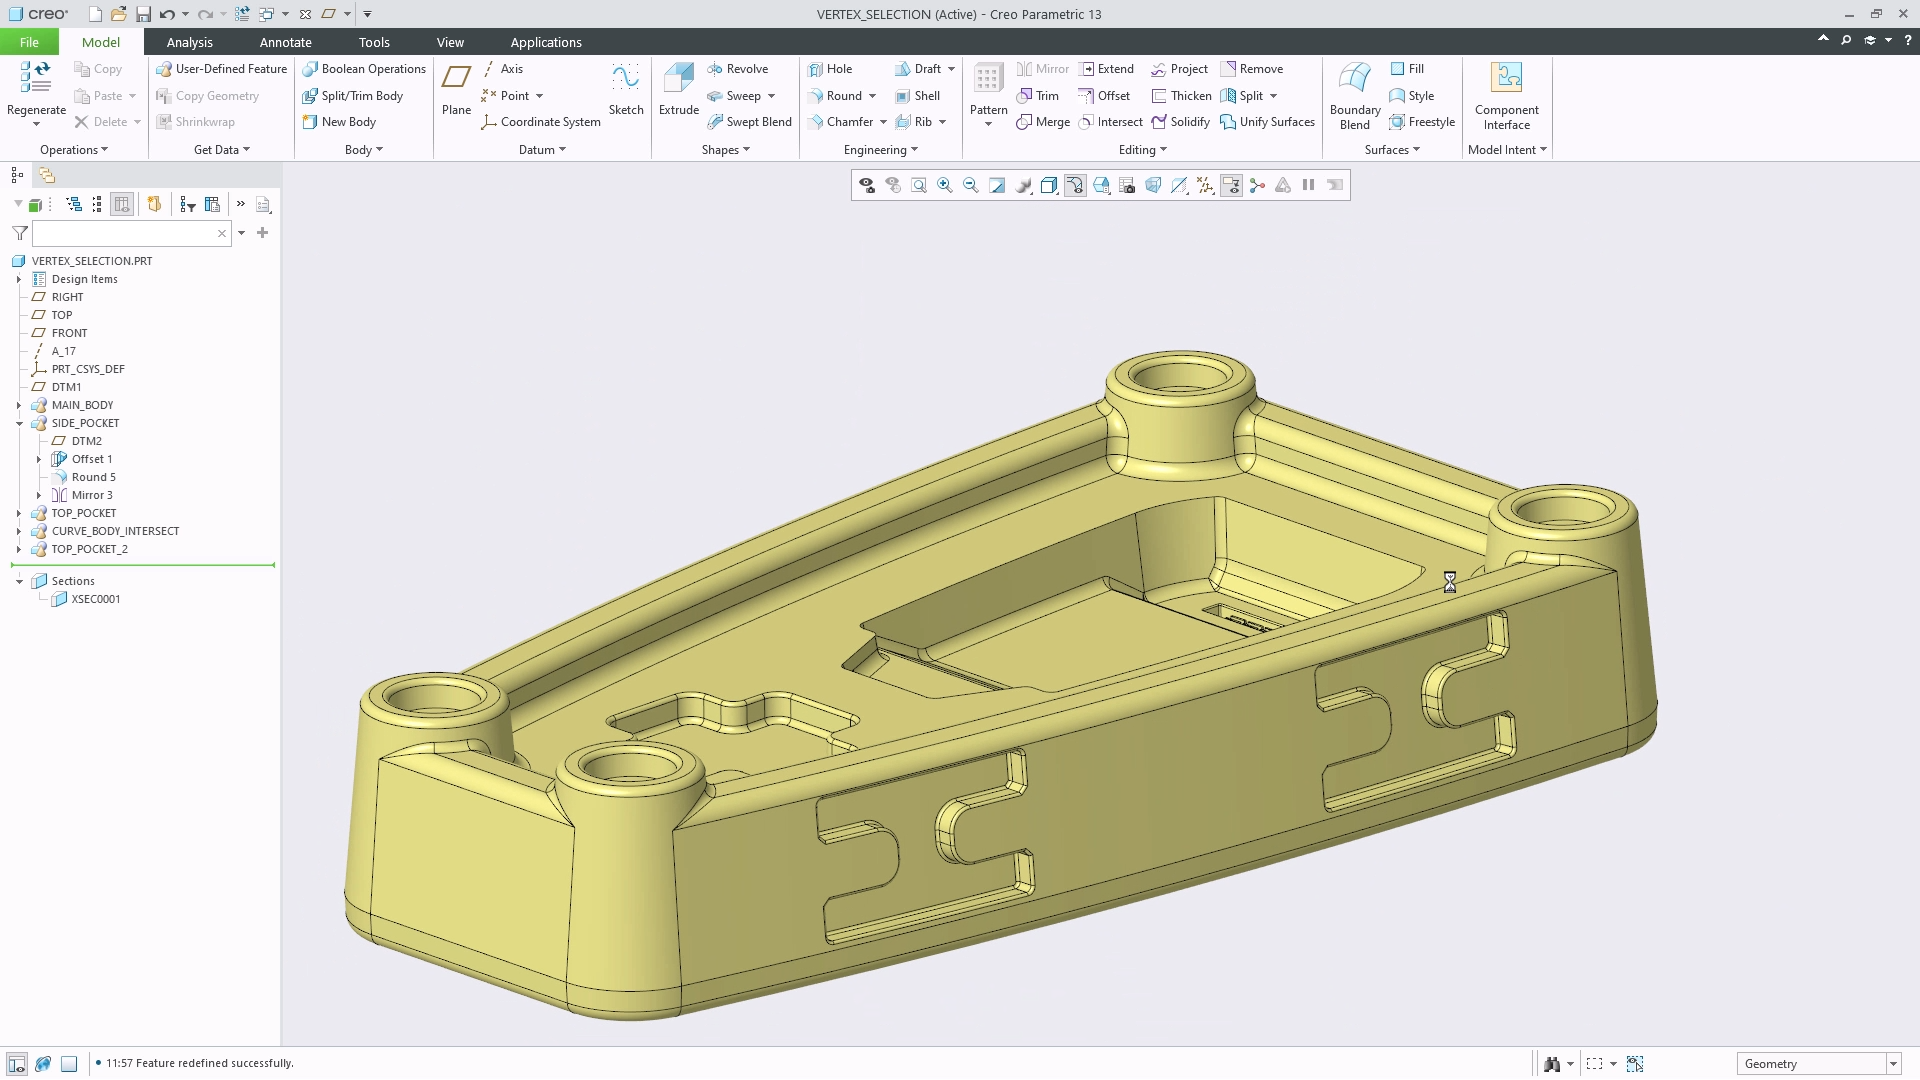
Task: Open the Hole tool
Action: pos(831,68)
